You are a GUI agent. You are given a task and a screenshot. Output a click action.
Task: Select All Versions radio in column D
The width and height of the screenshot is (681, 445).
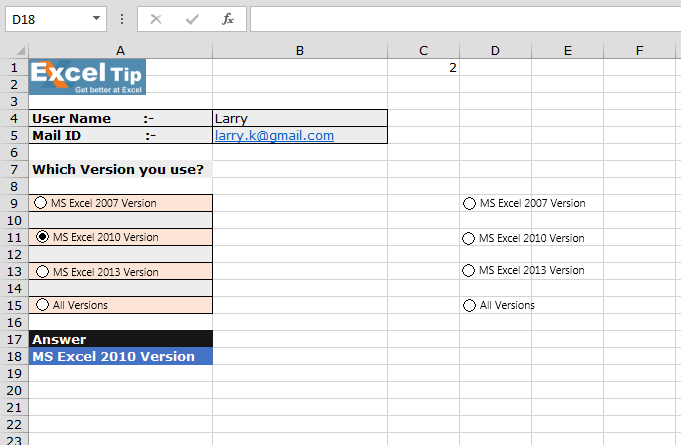(469, 305)
